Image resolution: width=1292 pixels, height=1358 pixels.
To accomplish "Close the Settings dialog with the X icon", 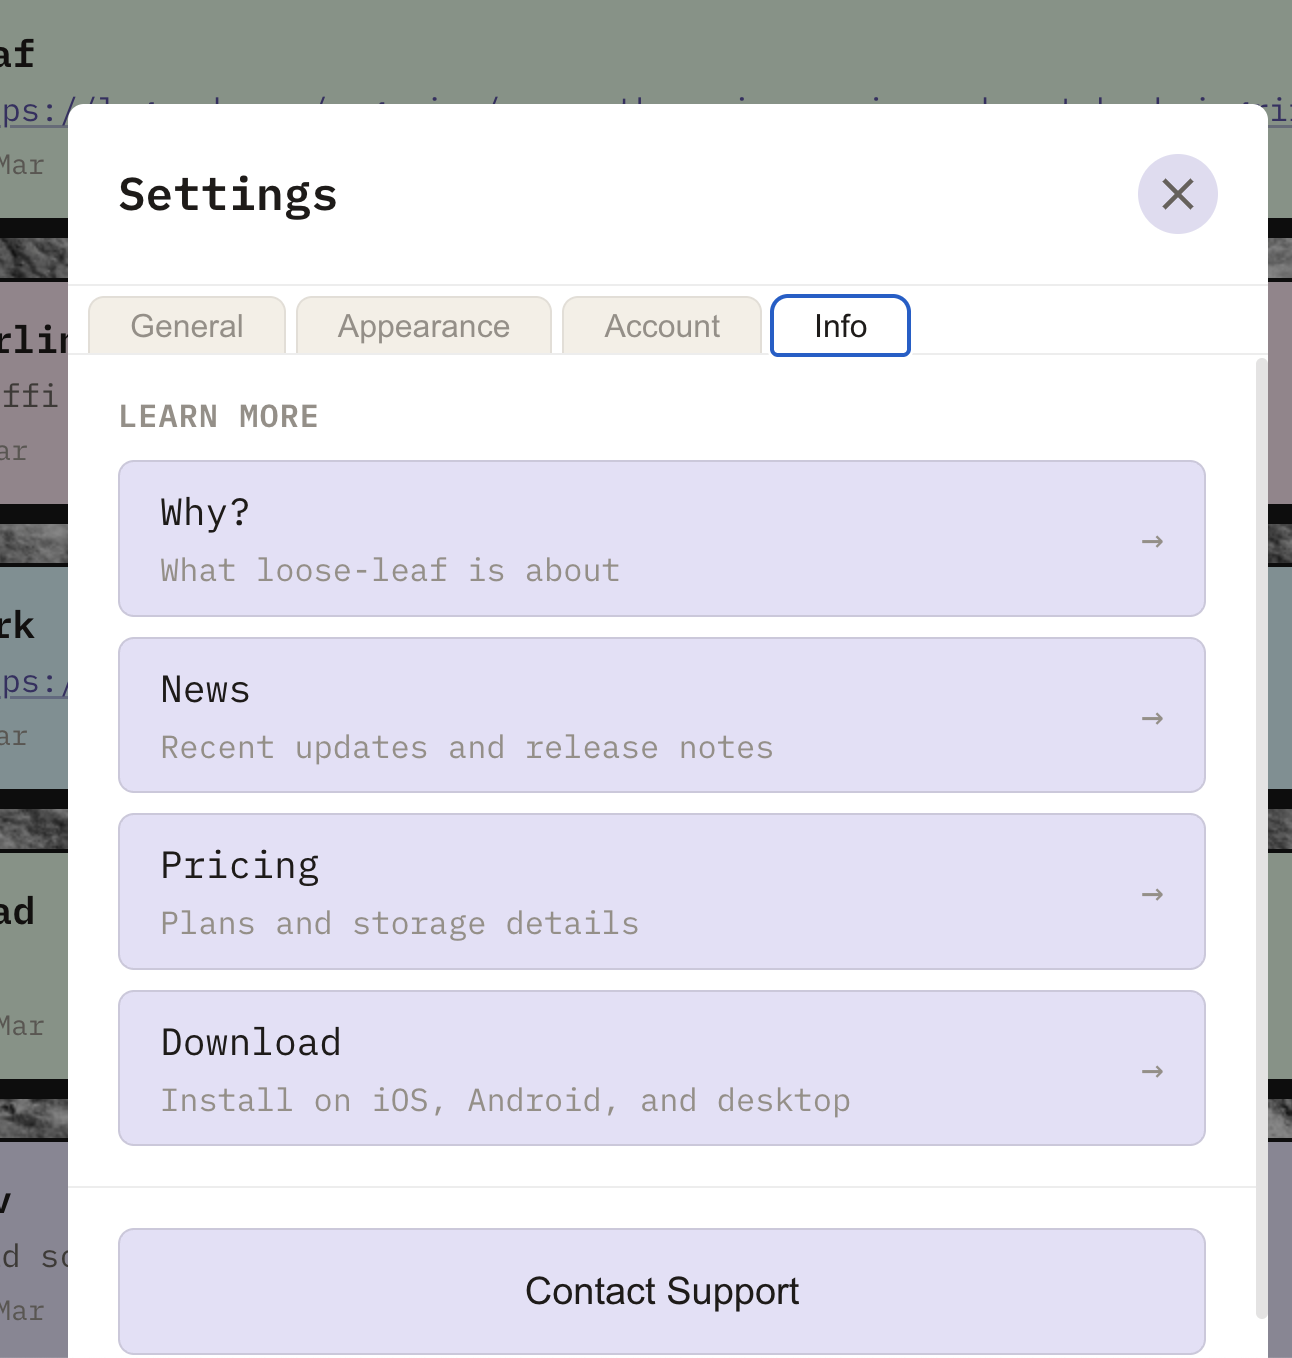I will (x=1177, y=194).
